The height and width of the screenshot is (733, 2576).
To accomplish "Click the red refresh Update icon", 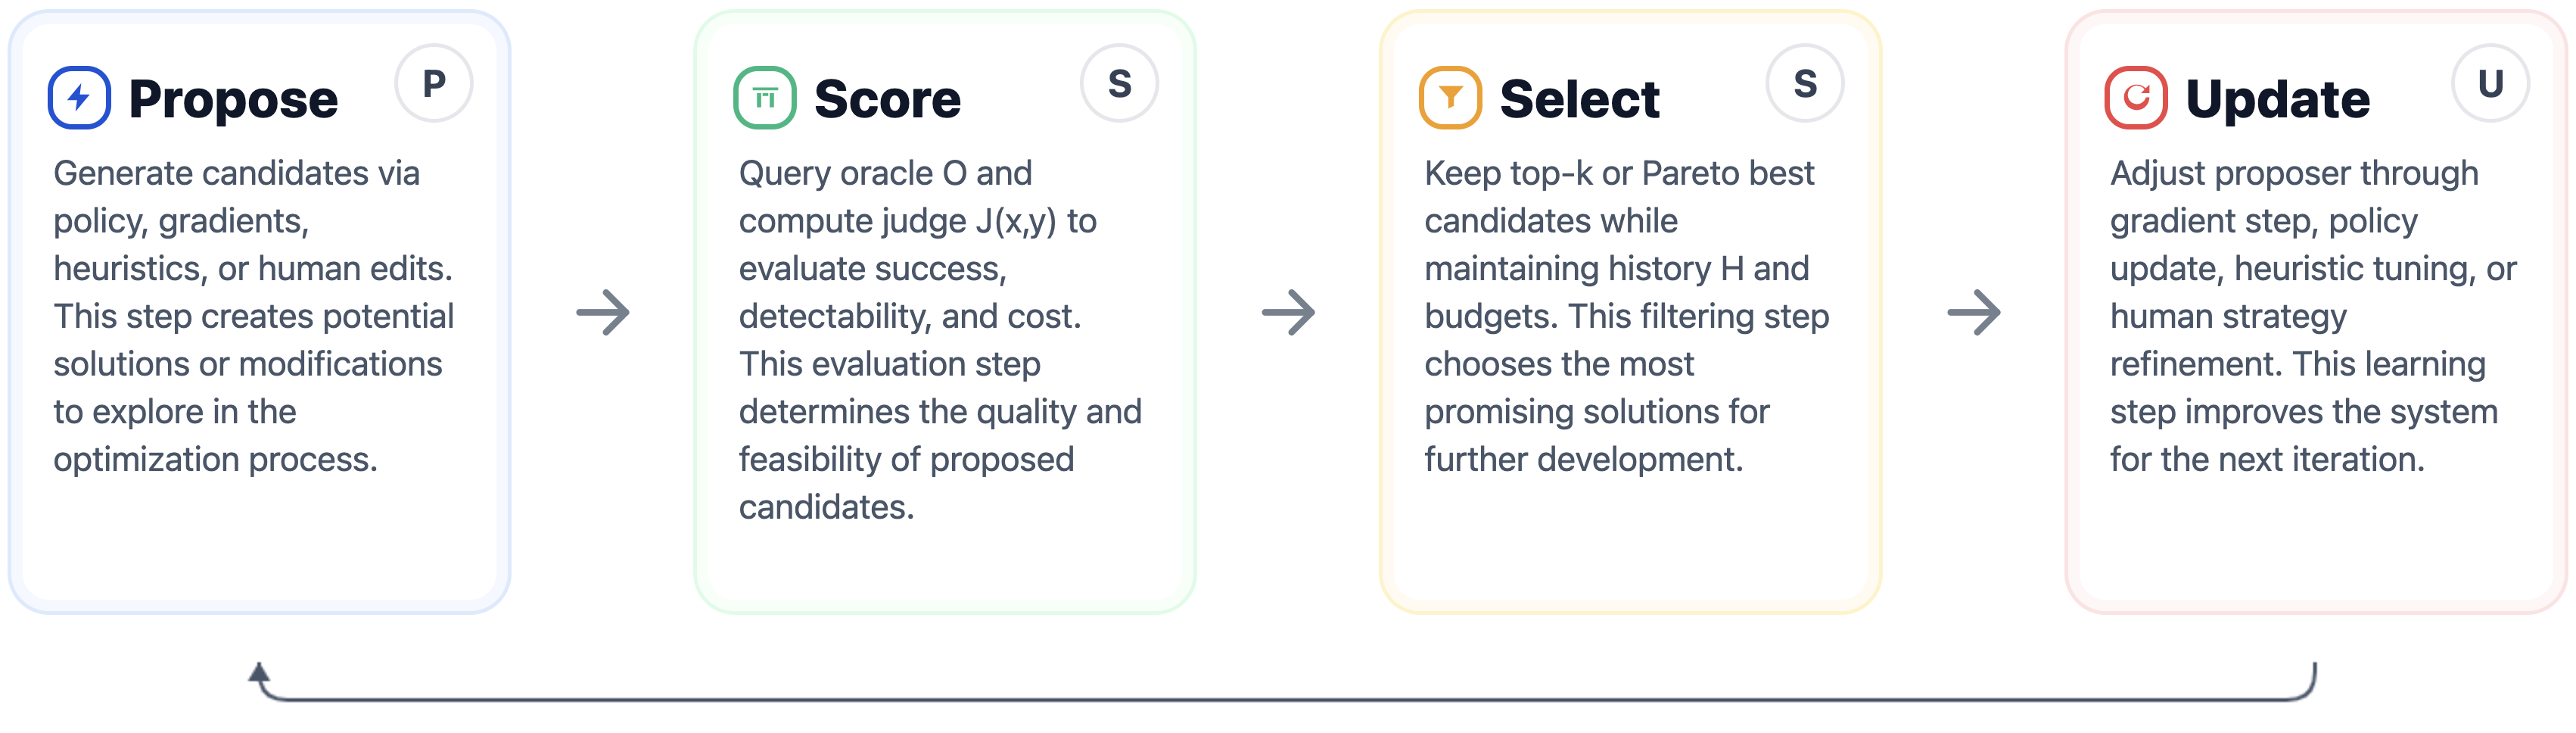I will (x=2136, y=98).
